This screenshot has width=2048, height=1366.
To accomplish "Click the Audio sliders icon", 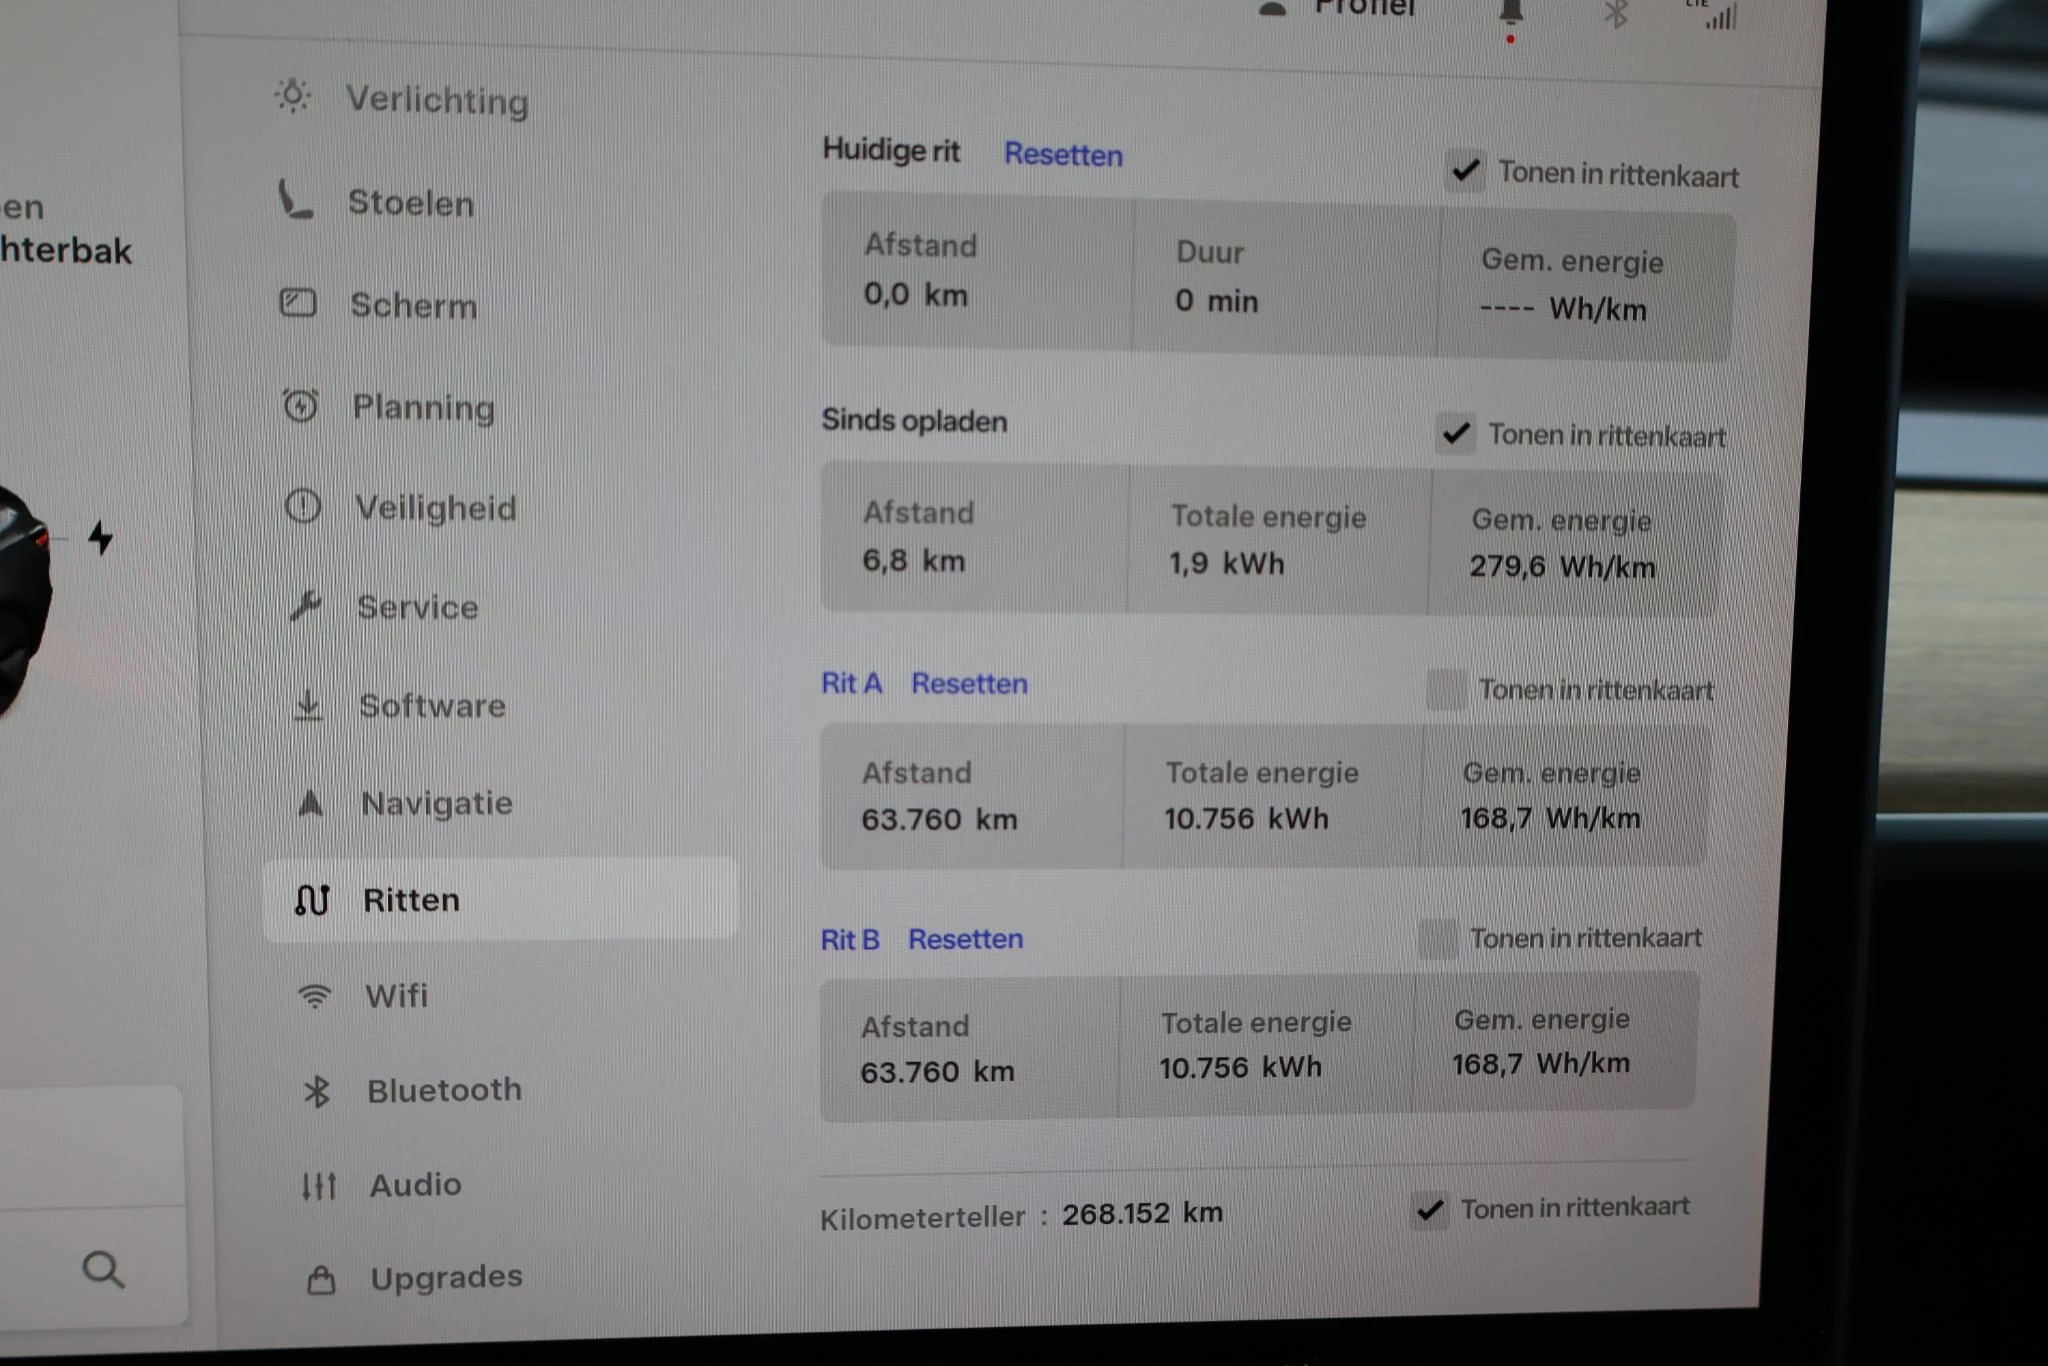I will coord(317,1185).
